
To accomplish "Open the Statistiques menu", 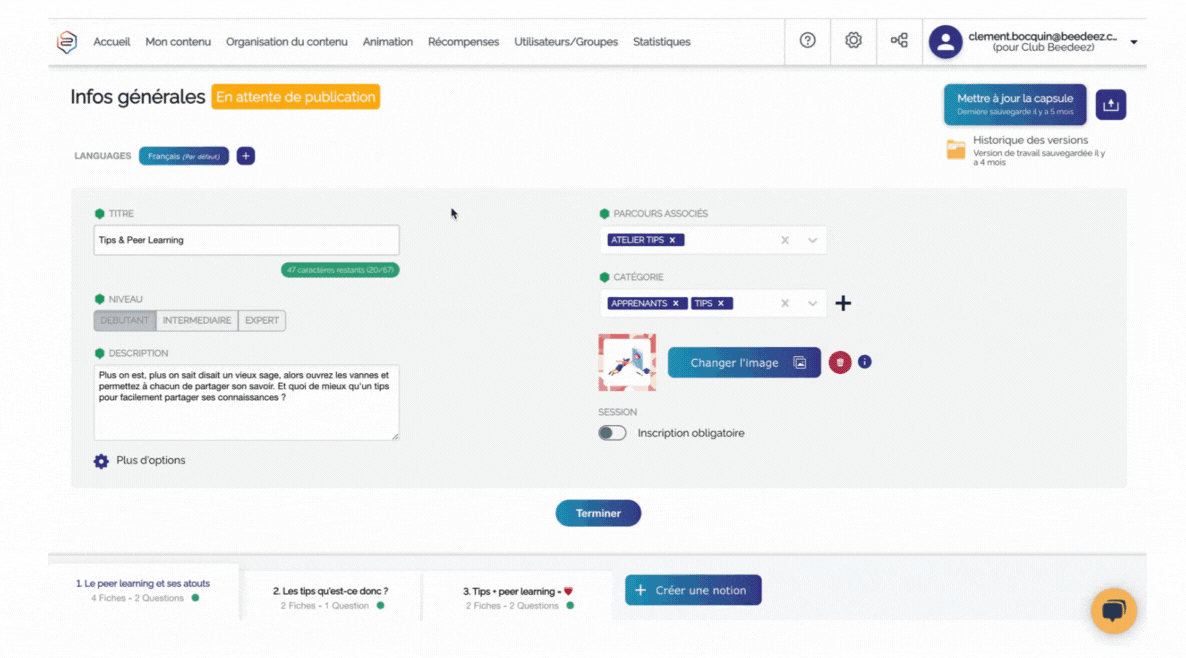I will click(661, 42).
